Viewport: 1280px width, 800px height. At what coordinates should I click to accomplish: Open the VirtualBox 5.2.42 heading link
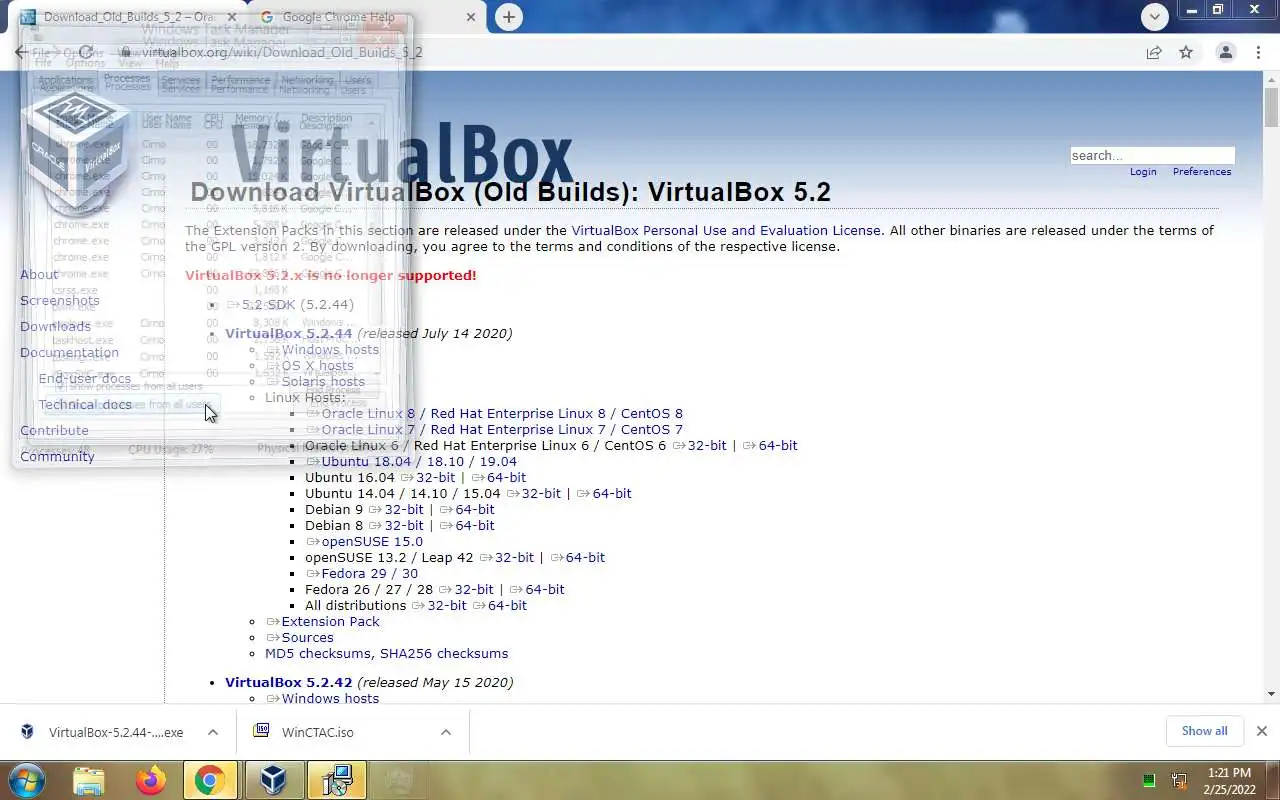pos(289,682)
